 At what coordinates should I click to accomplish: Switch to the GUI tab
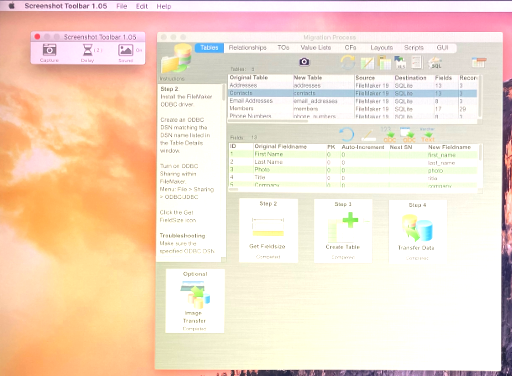tap(442, 48)
